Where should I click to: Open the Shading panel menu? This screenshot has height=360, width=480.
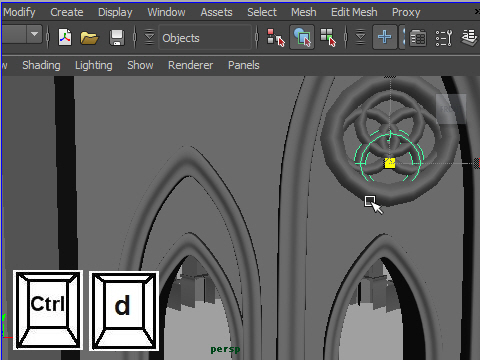[x=41, y=65]
